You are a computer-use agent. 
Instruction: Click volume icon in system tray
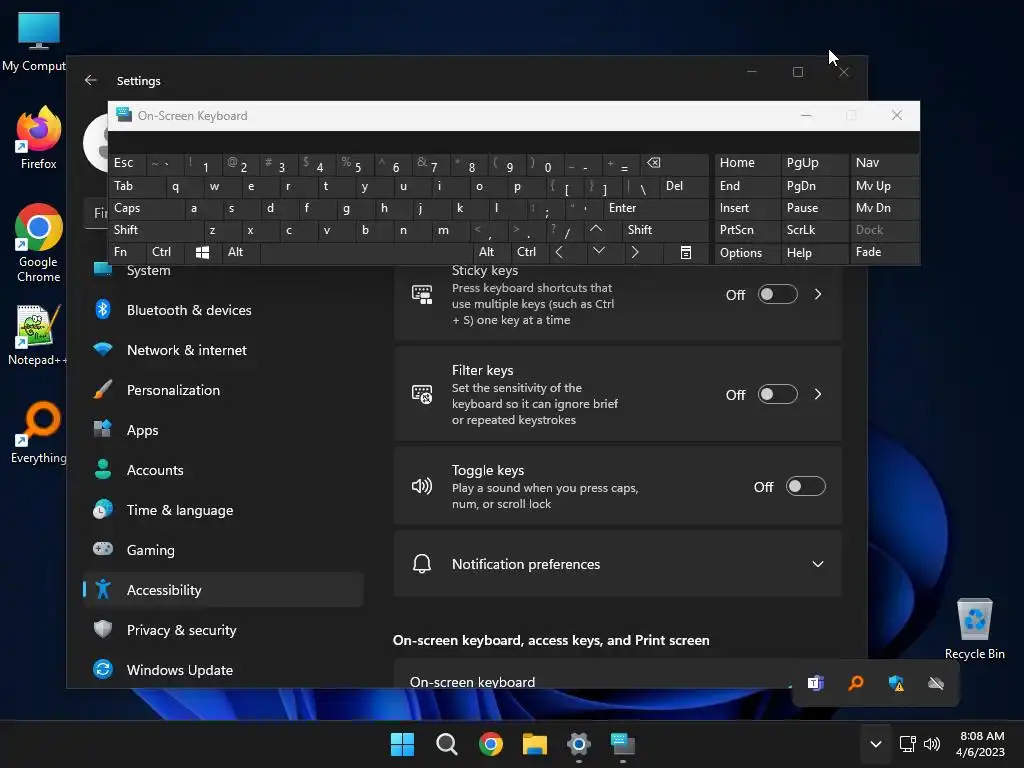932,744
